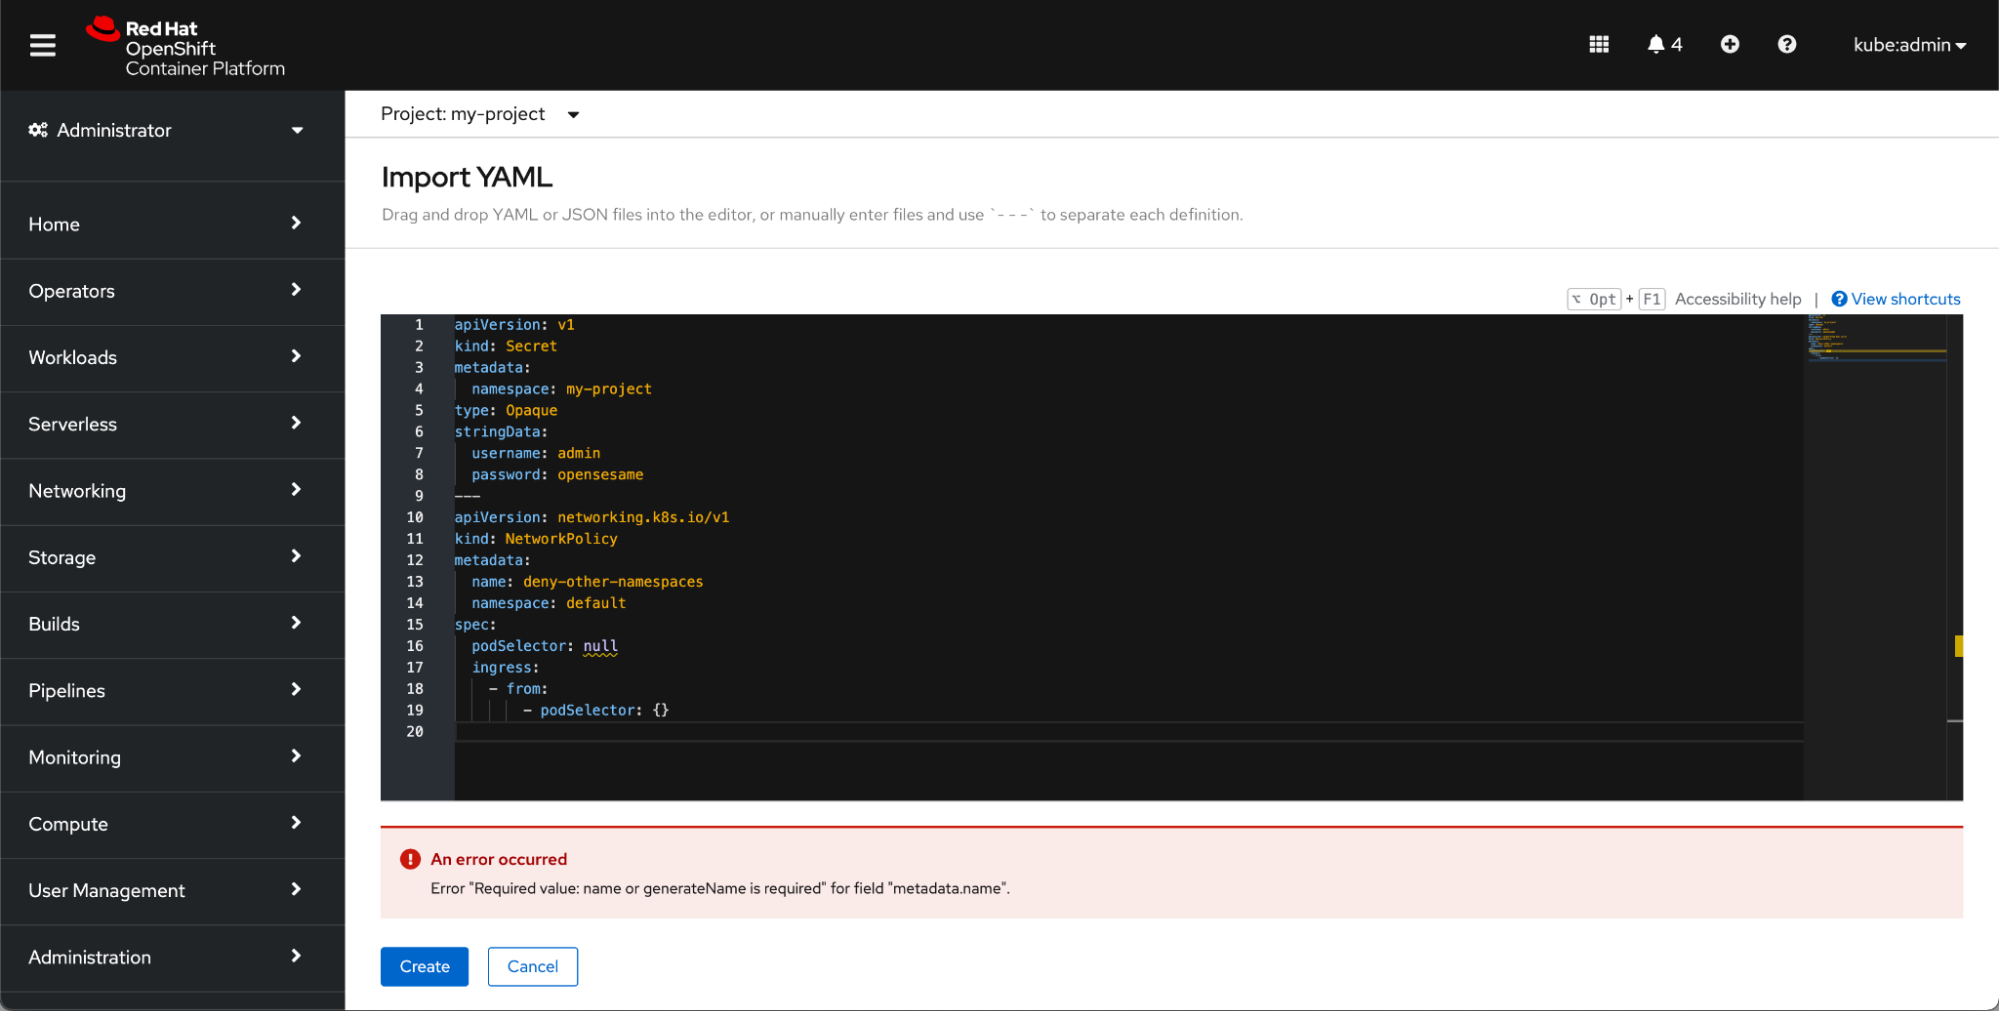This screenshot has height=1012, width=1999.
Task: Click the Create button
Action: coord(424,967)
